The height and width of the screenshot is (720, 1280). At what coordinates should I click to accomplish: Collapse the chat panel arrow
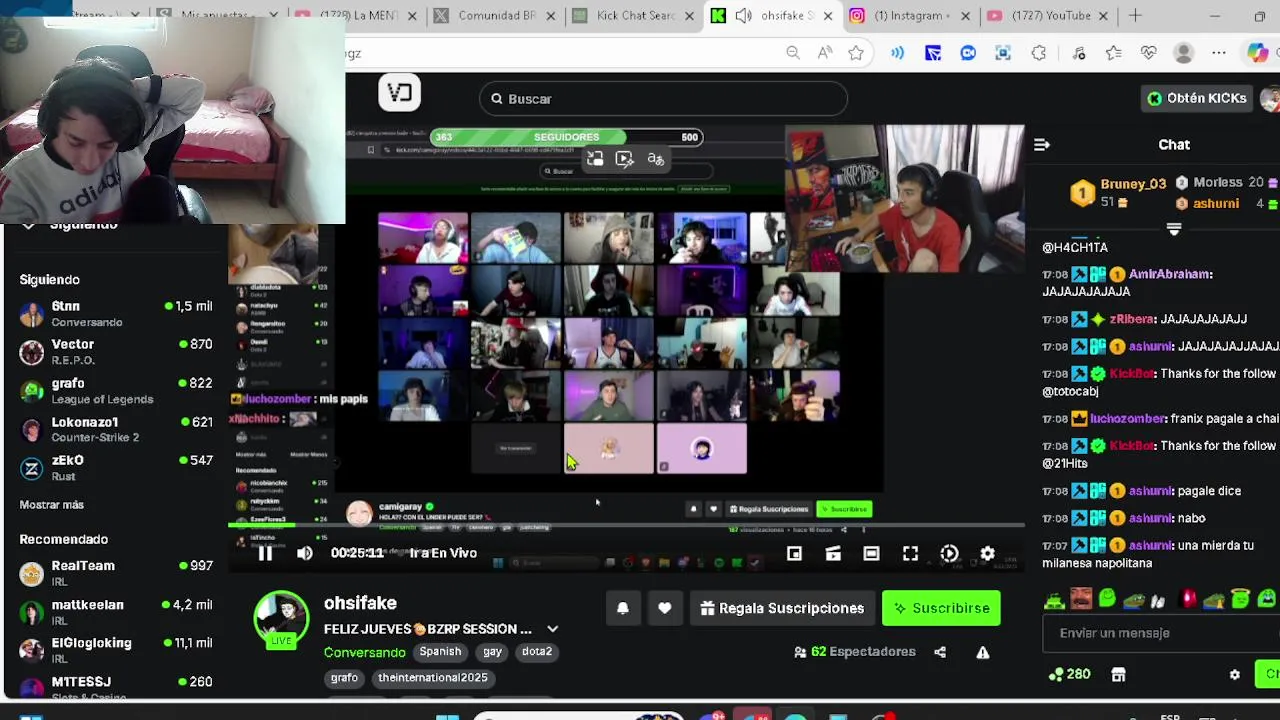(x=1042, y=145)
